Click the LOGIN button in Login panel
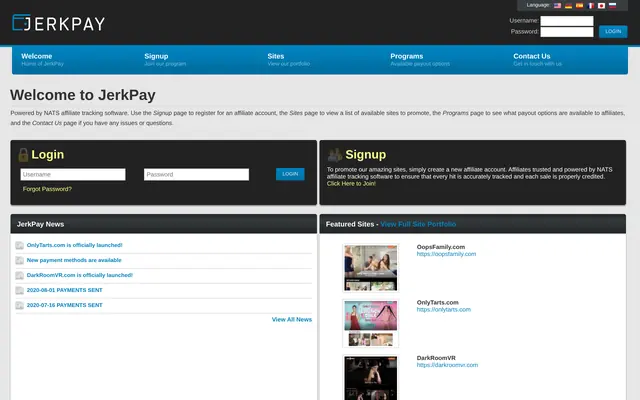 point(290,174)
